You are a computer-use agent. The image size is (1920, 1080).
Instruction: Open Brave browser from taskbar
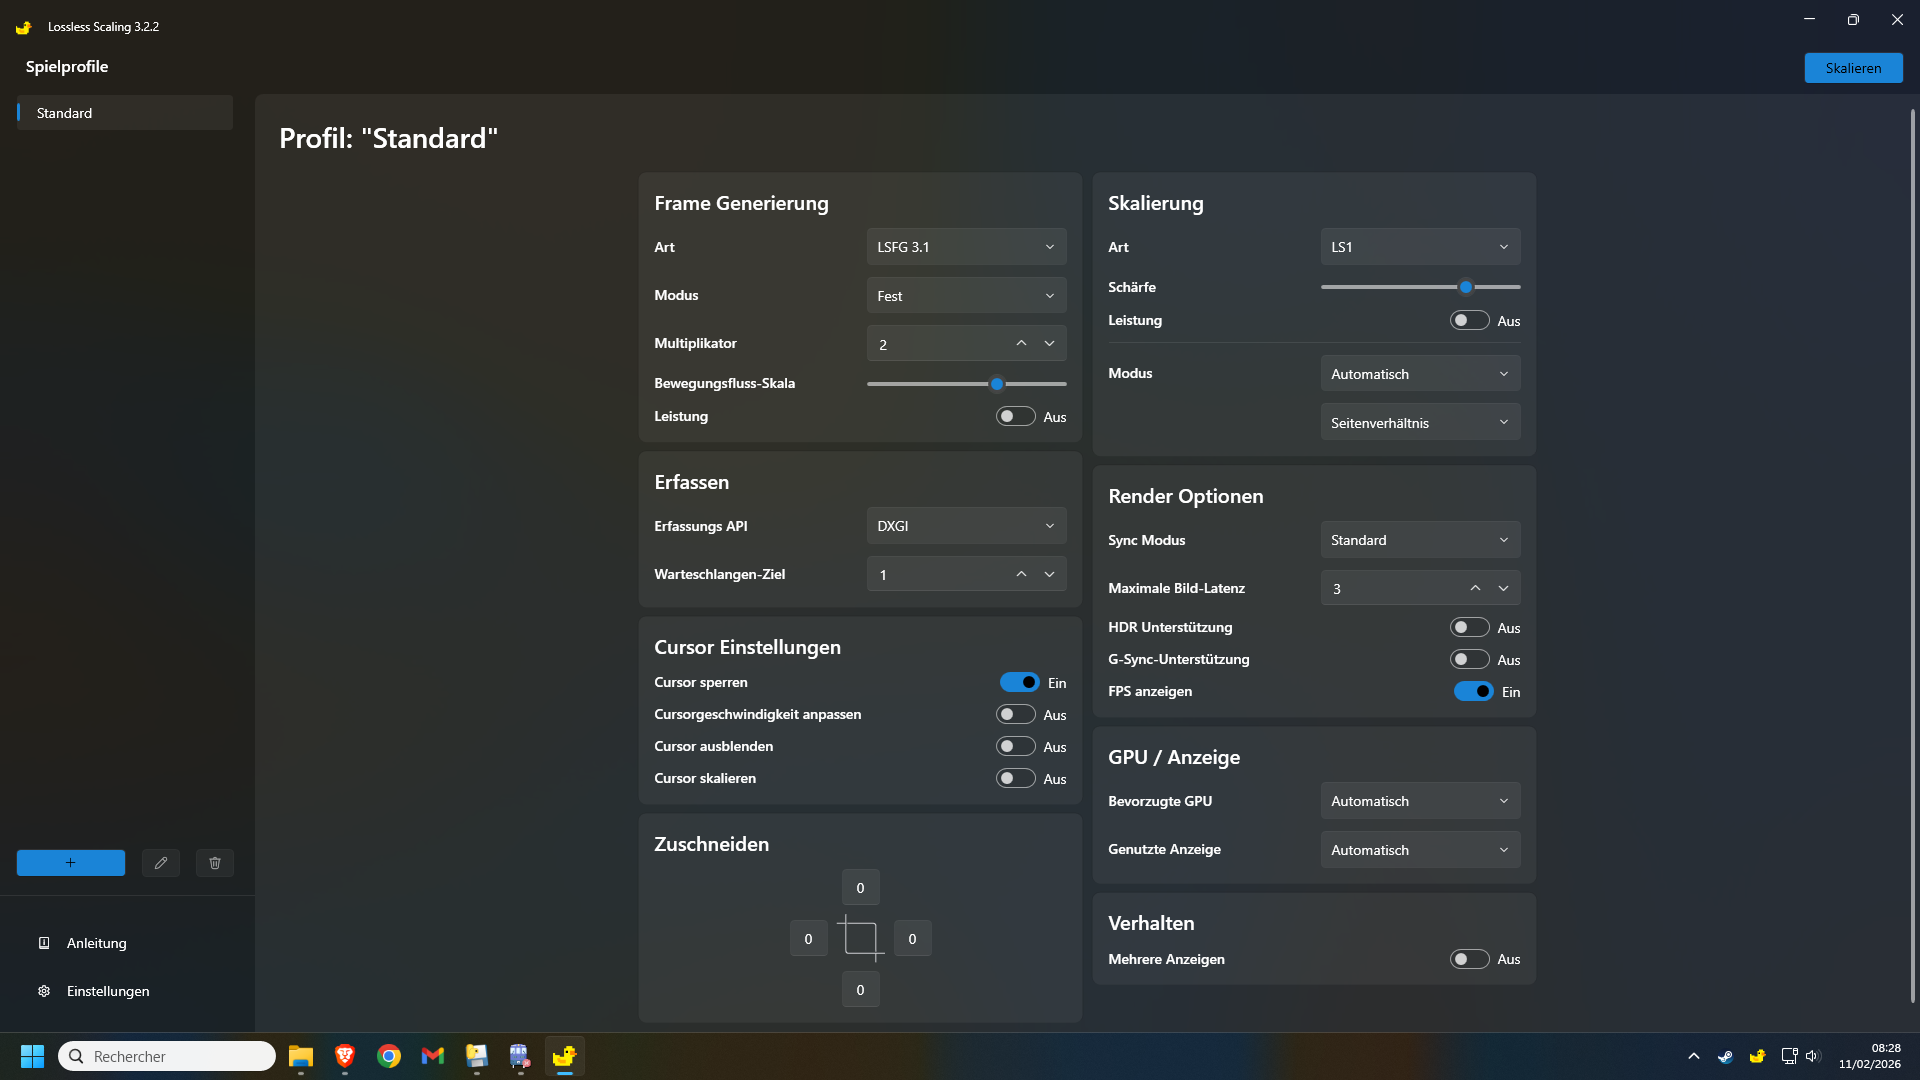pyautogui.click(x=345, y=1056)
